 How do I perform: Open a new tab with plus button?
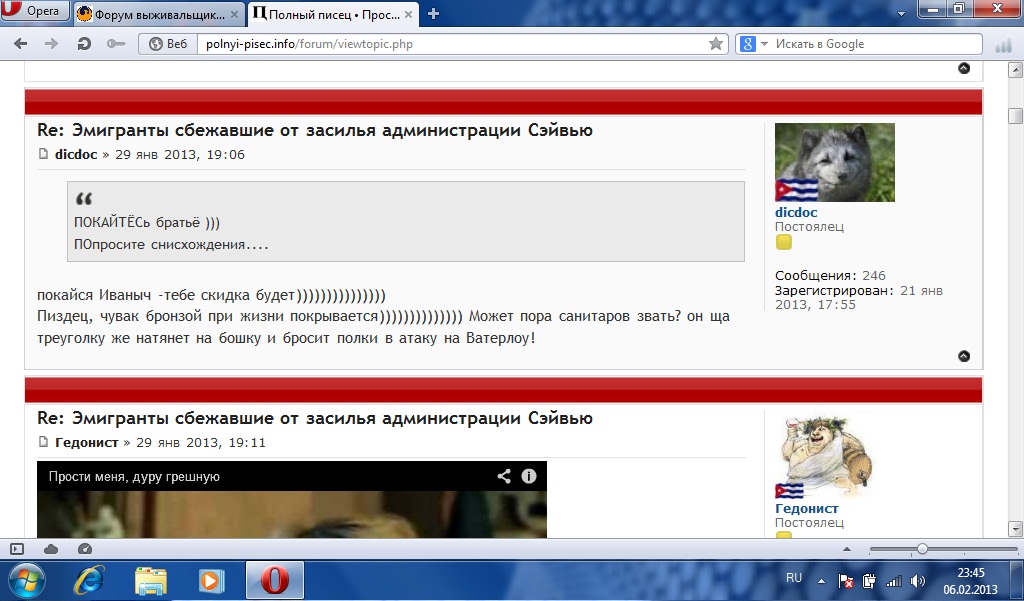[x=433, y=14]
